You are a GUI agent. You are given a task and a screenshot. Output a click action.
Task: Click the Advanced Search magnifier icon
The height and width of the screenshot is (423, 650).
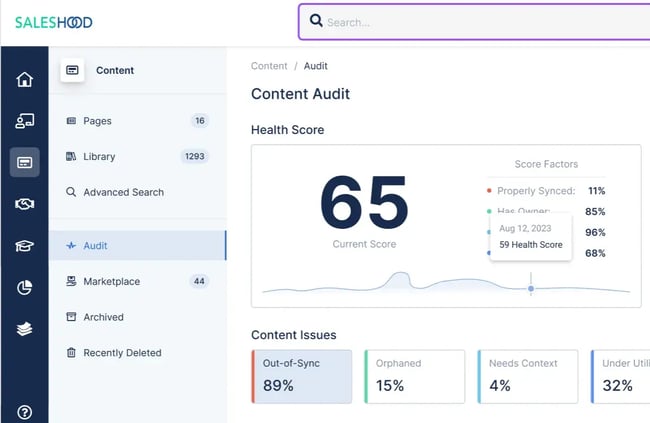click(x=71, y=192)
